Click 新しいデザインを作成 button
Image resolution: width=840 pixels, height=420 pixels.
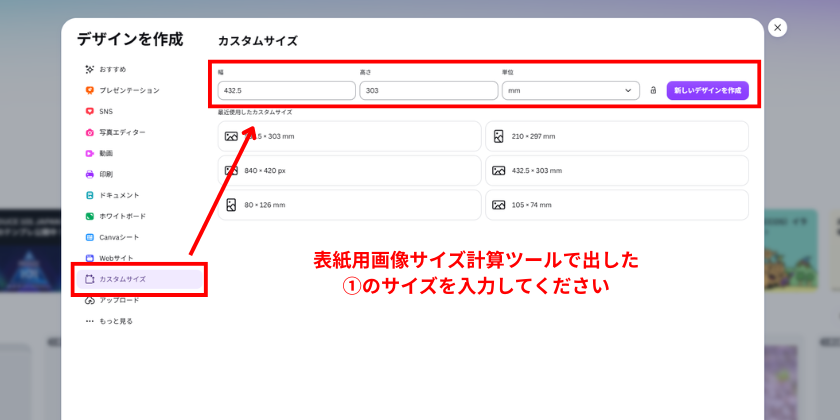pyautogui.click(x=707, y=91)
